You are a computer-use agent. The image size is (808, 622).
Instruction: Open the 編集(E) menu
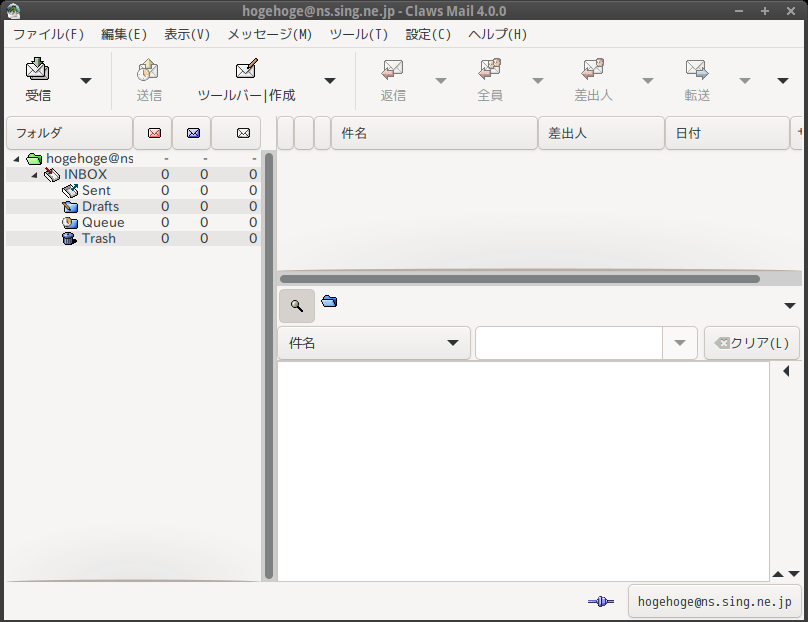click(124, 35)
